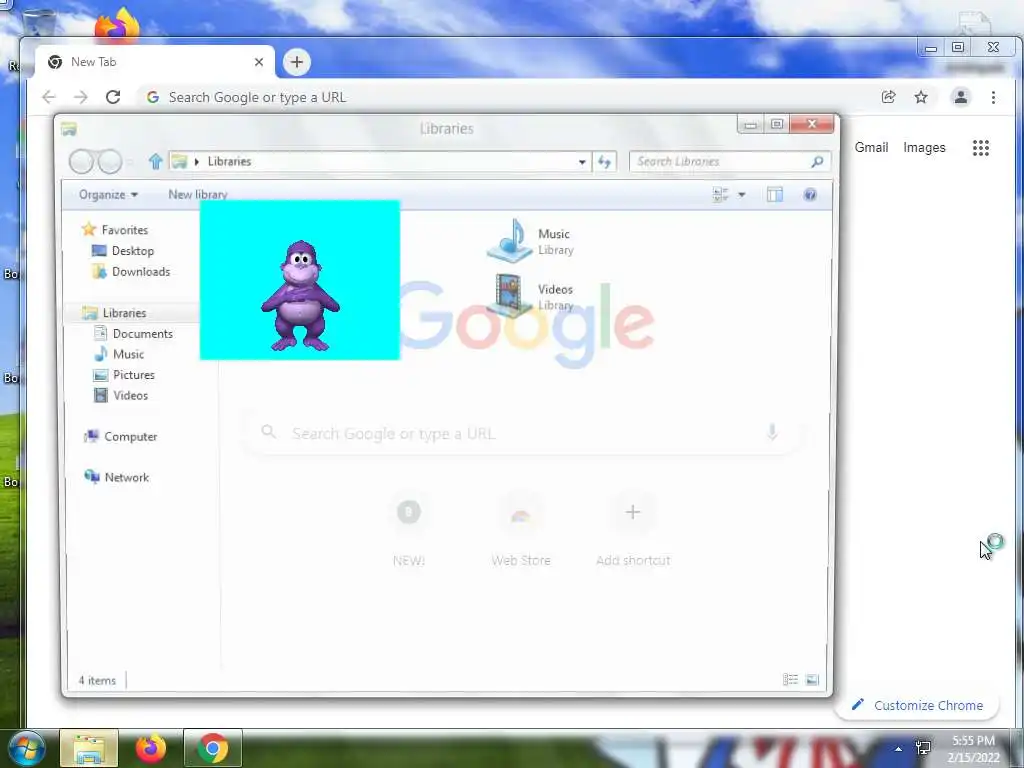Select Documents in navigation pane
Viewport: 1024px width, 768px height.
pos(133,334)
